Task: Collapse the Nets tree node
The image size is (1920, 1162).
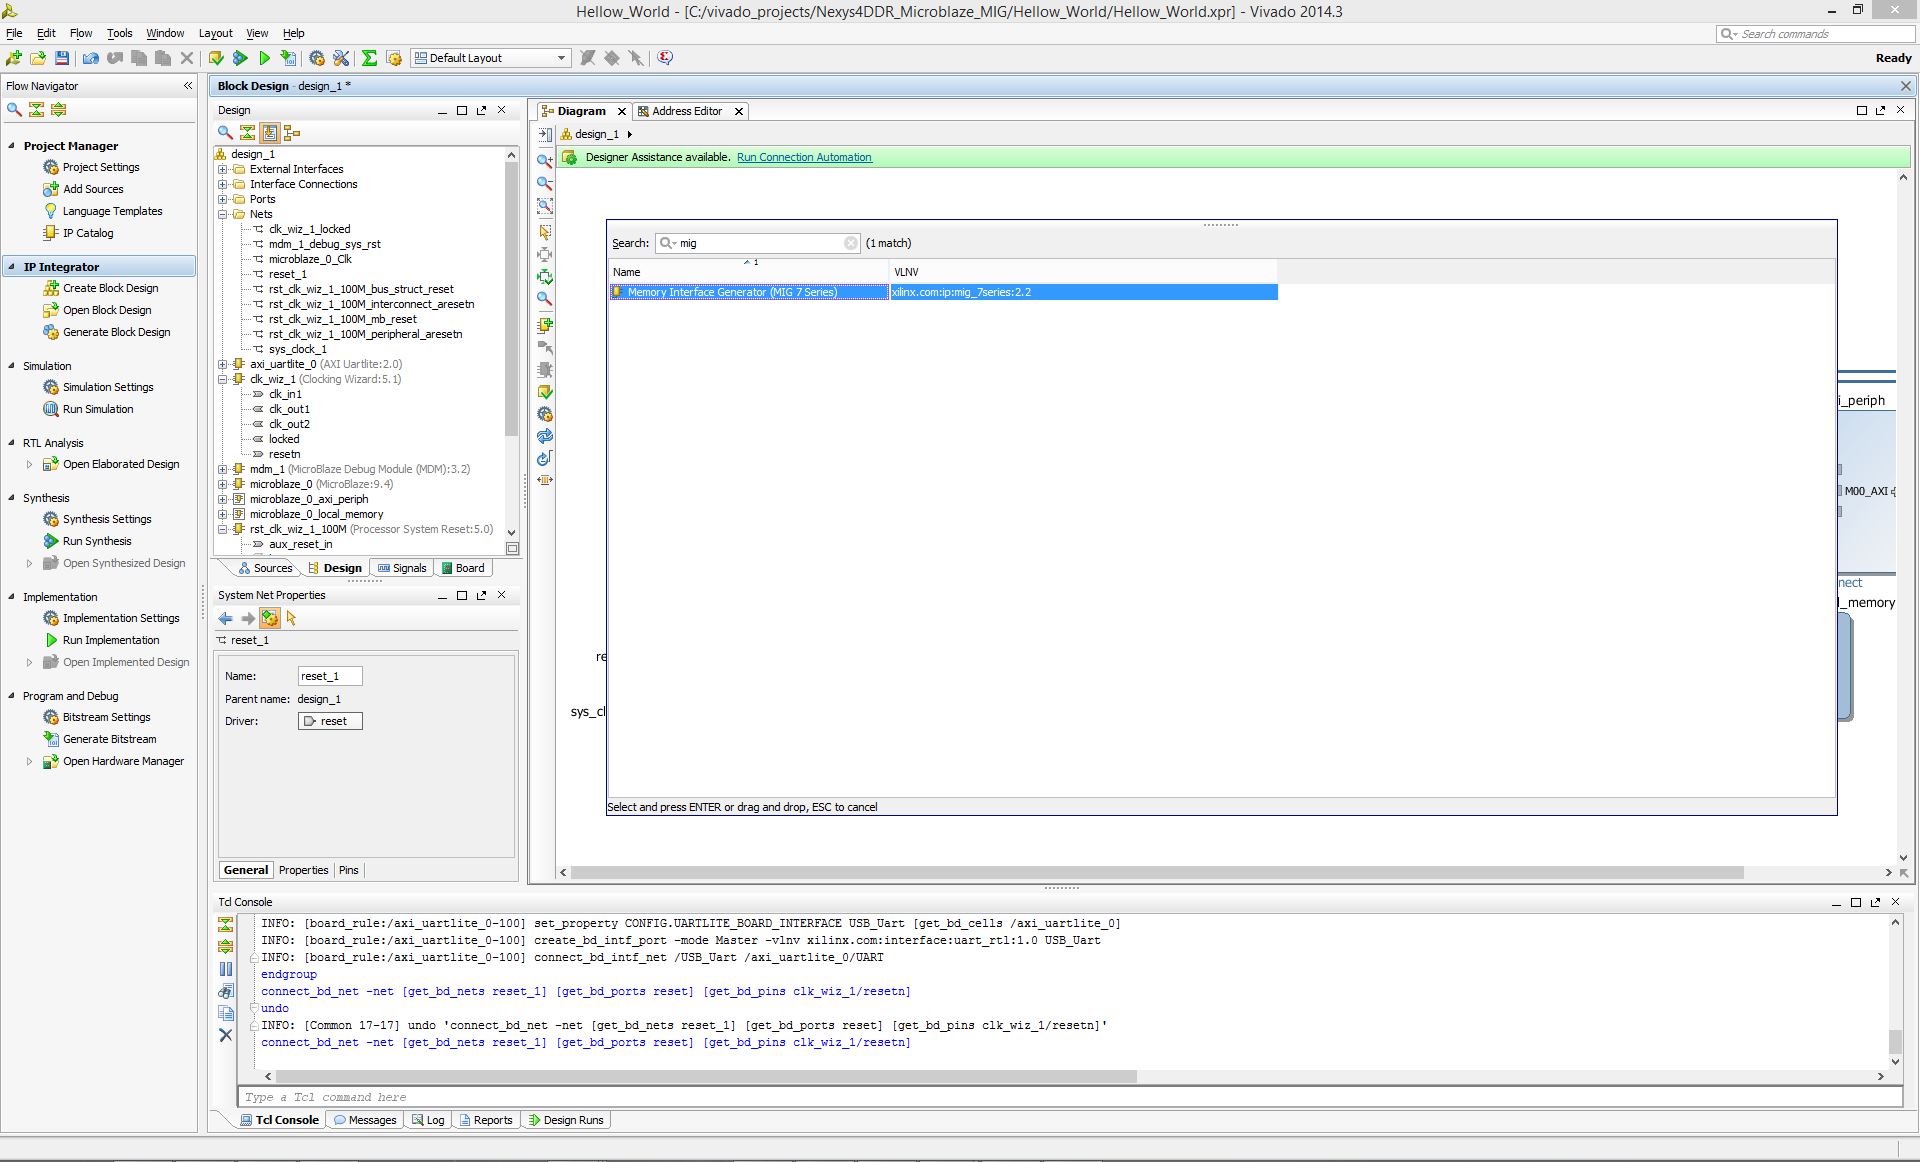Action: 223,214
